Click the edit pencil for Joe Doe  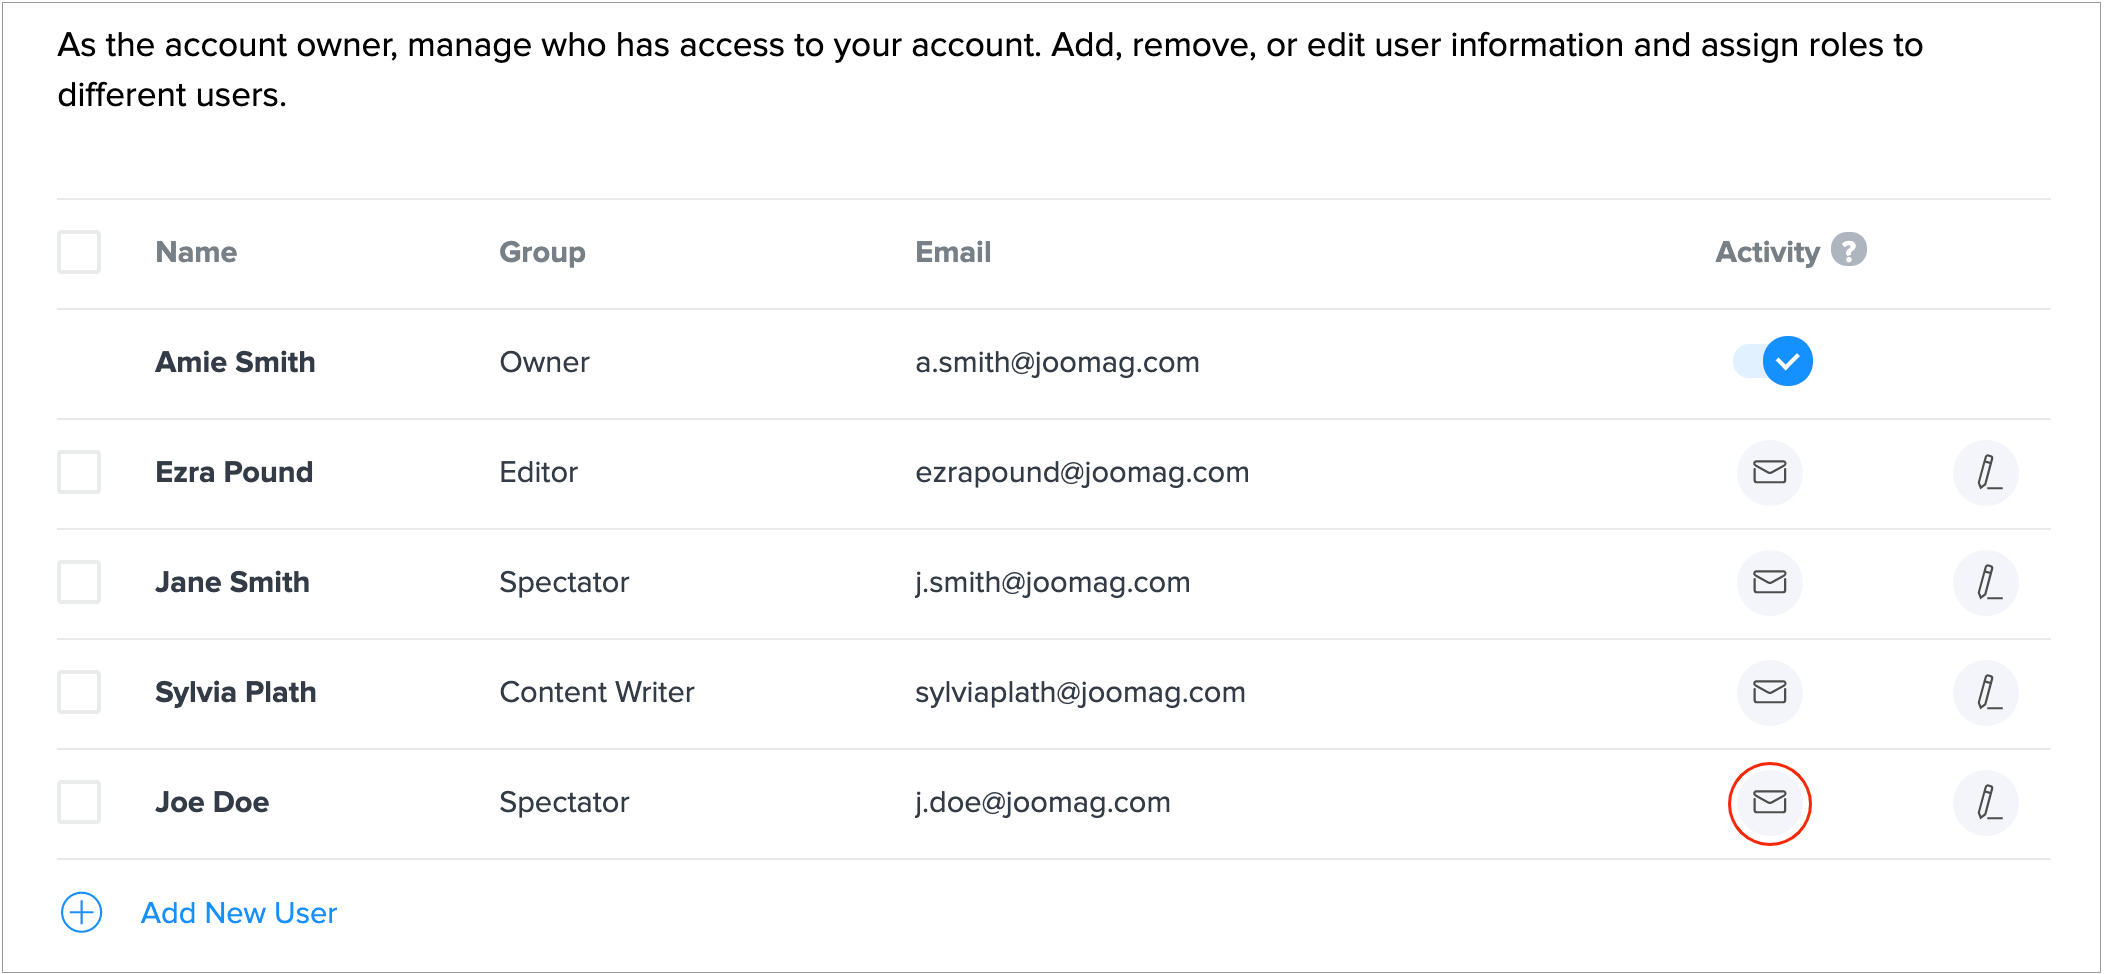point(1985,802)
